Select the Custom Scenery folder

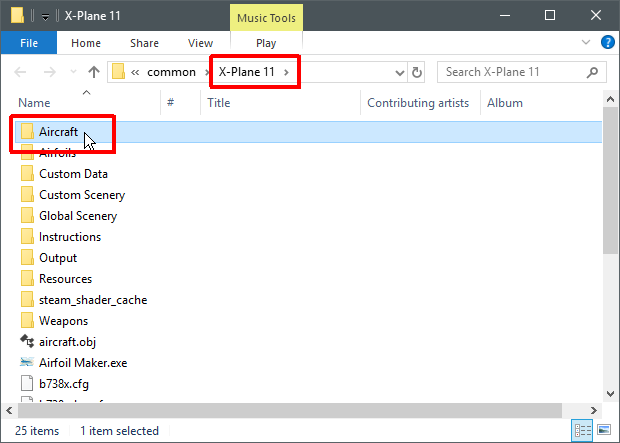(x=82, y=195)
